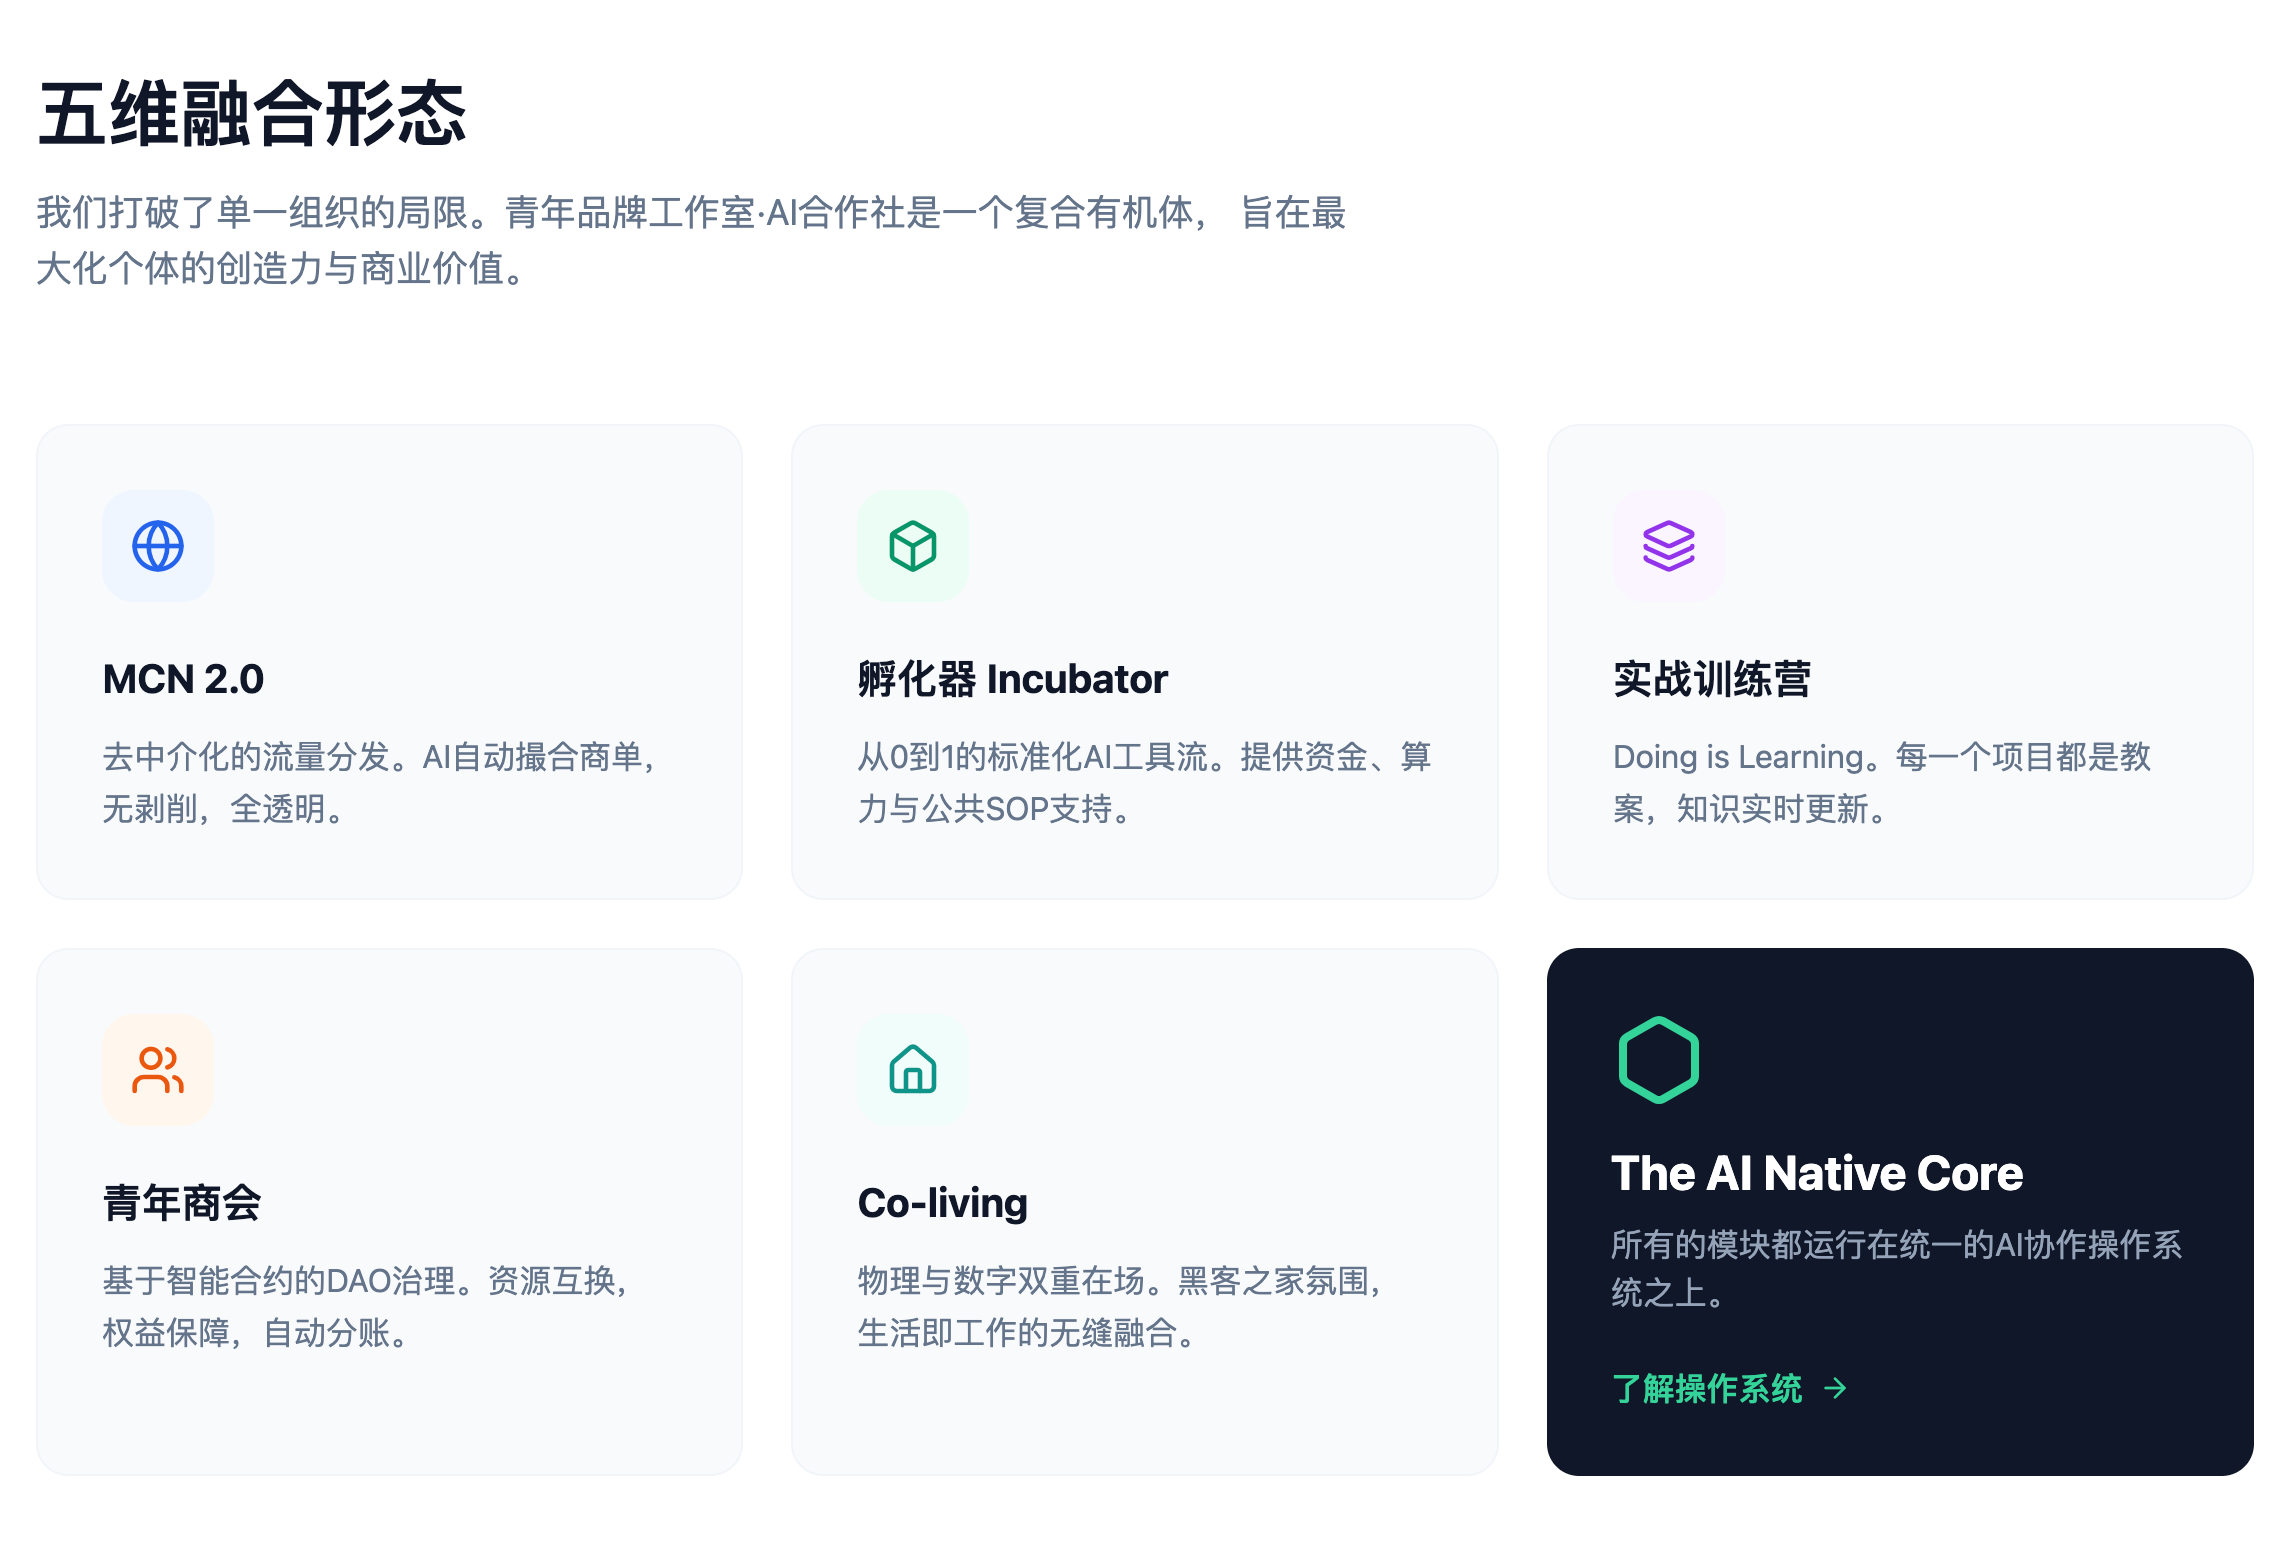This screenshot has width=2282, height=1548.
Task: Click the 实战训练营 card title
Action: [1711, 679]
